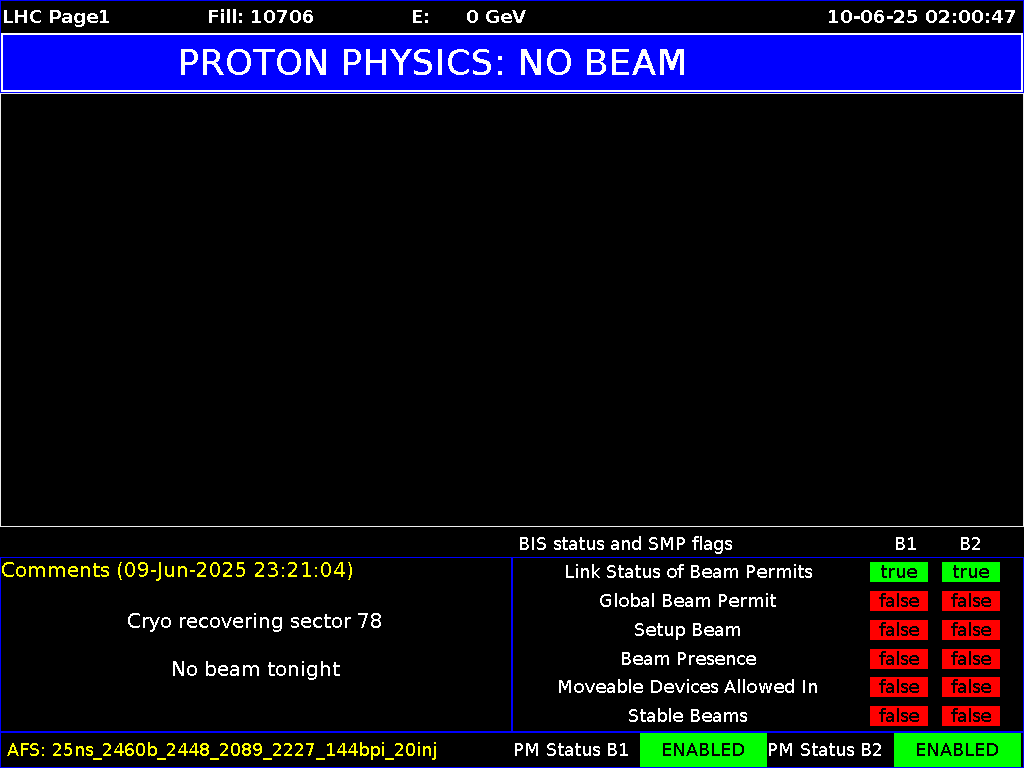
Task: Click B1 false flag for Global Beam Permit
Action: coord(899,601)
